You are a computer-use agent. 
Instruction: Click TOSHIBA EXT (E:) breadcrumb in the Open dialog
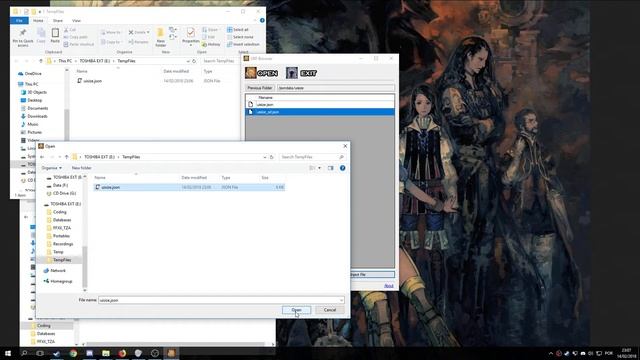pos(99,157)
